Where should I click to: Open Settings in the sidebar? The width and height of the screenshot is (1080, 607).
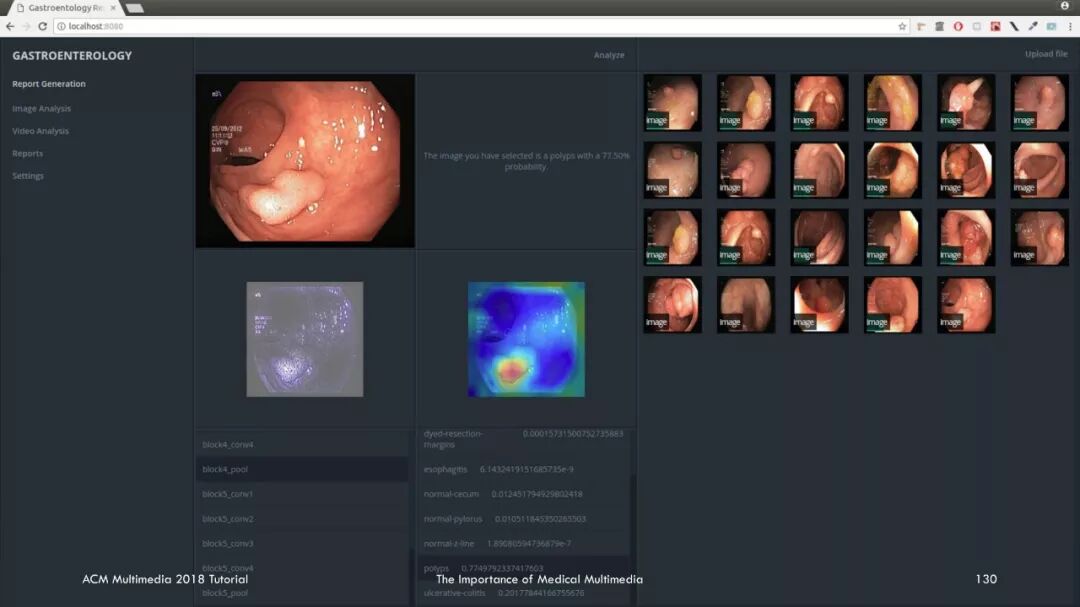[28, 176]
